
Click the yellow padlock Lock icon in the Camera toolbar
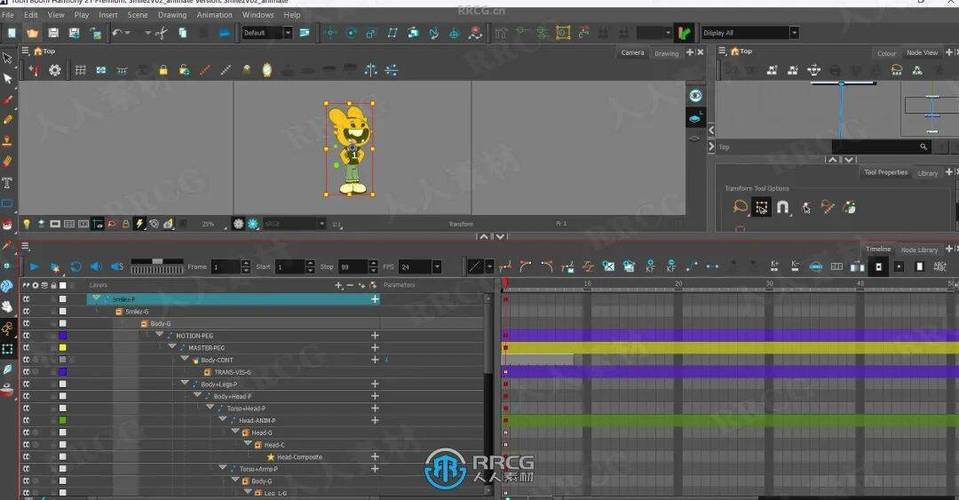click(163, 70)
